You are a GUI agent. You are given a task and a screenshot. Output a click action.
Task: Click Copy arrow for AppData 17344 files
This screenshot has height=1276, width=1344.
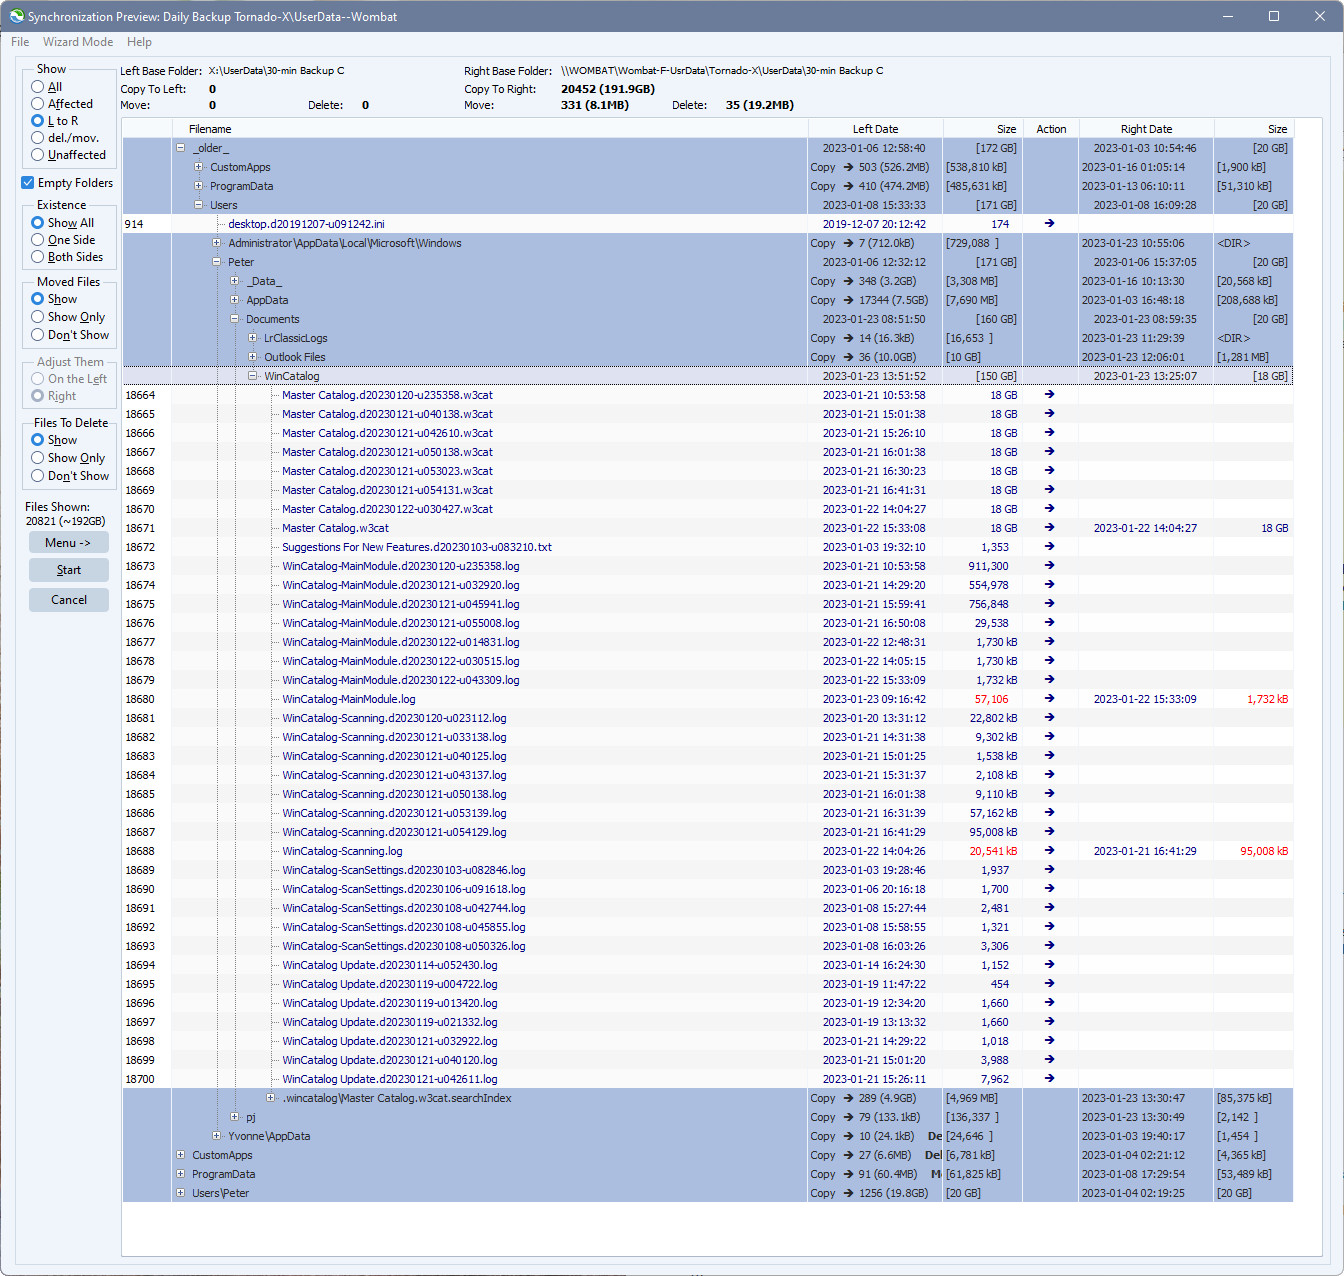tap(848, 300)
